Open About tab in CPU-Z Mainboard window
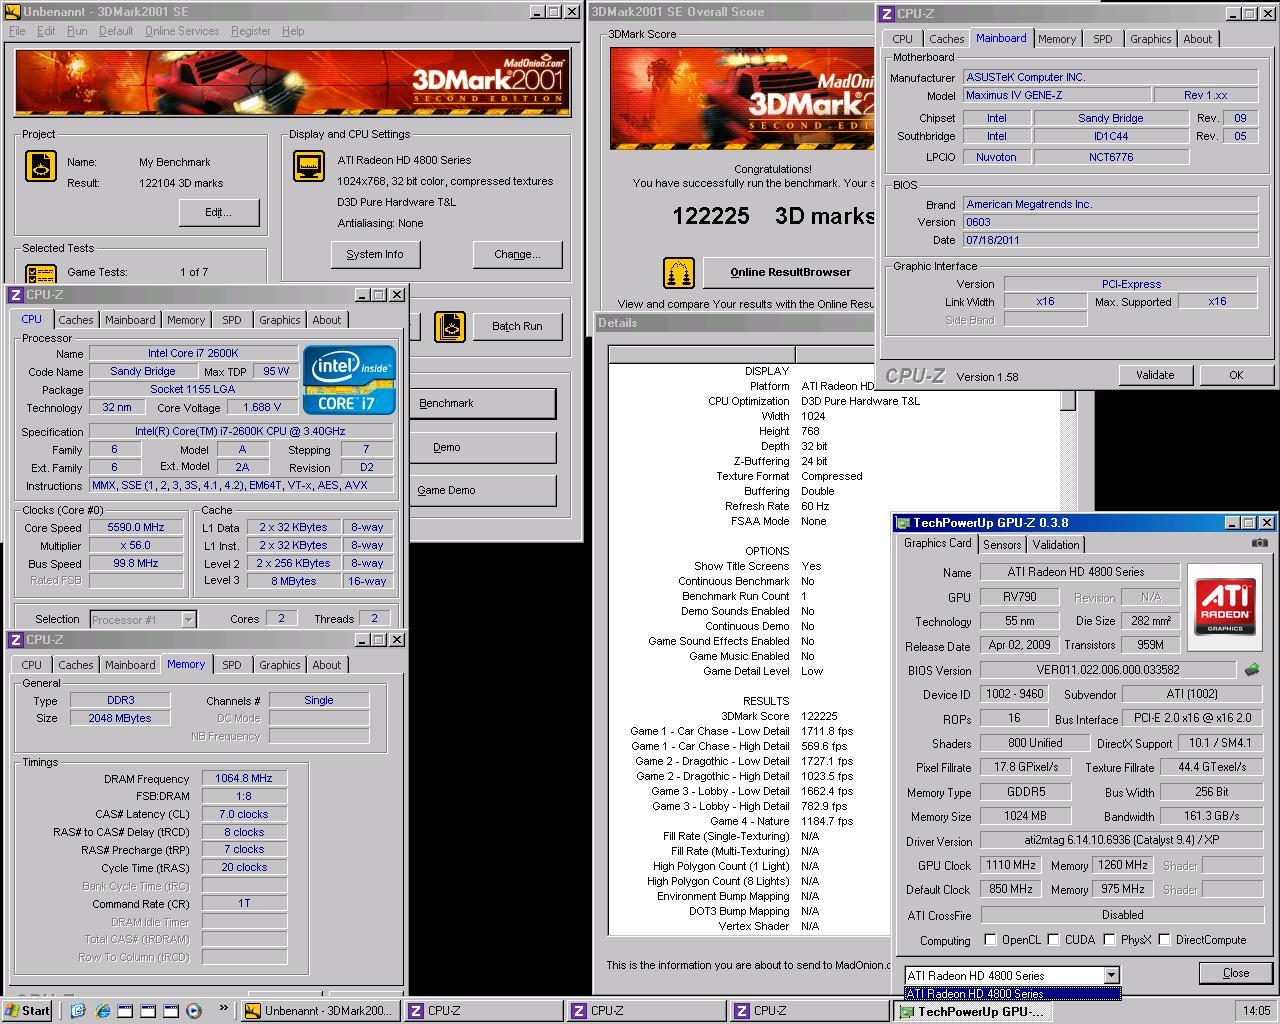The width and height of the screenshot is (1280, 1024). coord(1197,39)
